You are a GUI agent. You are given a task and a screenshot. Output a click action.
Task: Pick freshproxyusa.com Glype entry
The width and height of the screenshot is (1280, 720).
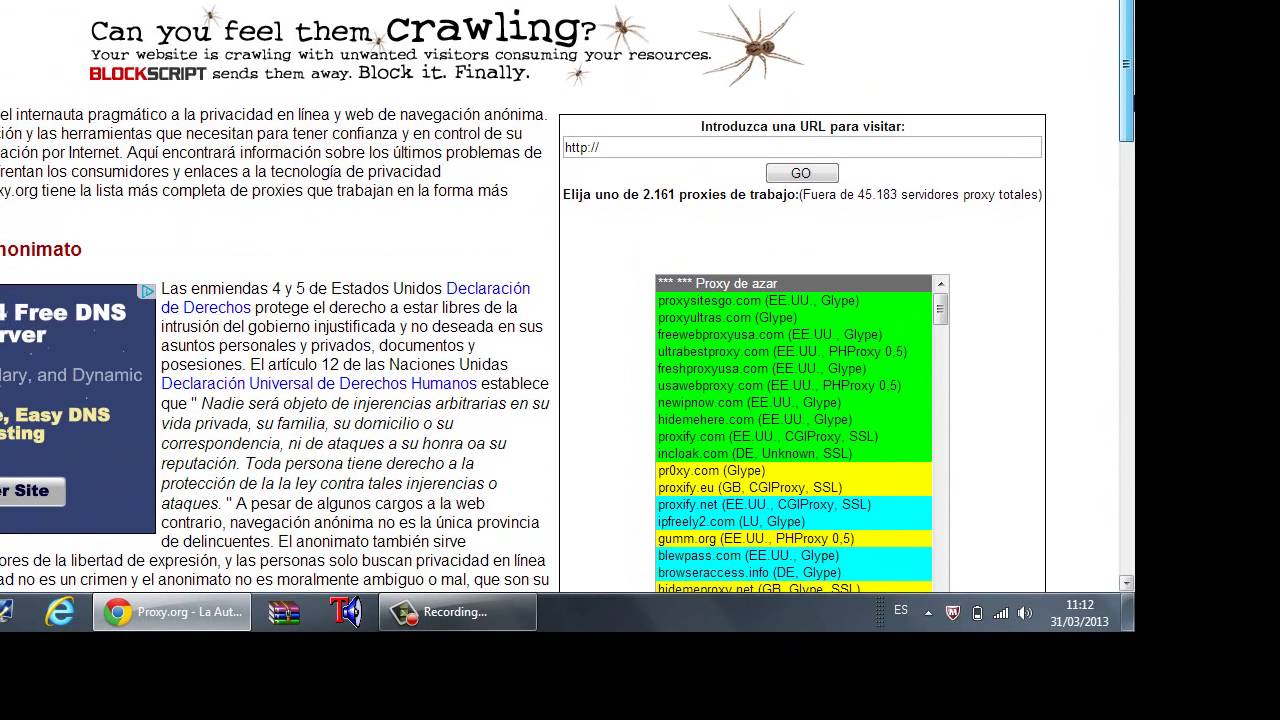tap(794, 368)
